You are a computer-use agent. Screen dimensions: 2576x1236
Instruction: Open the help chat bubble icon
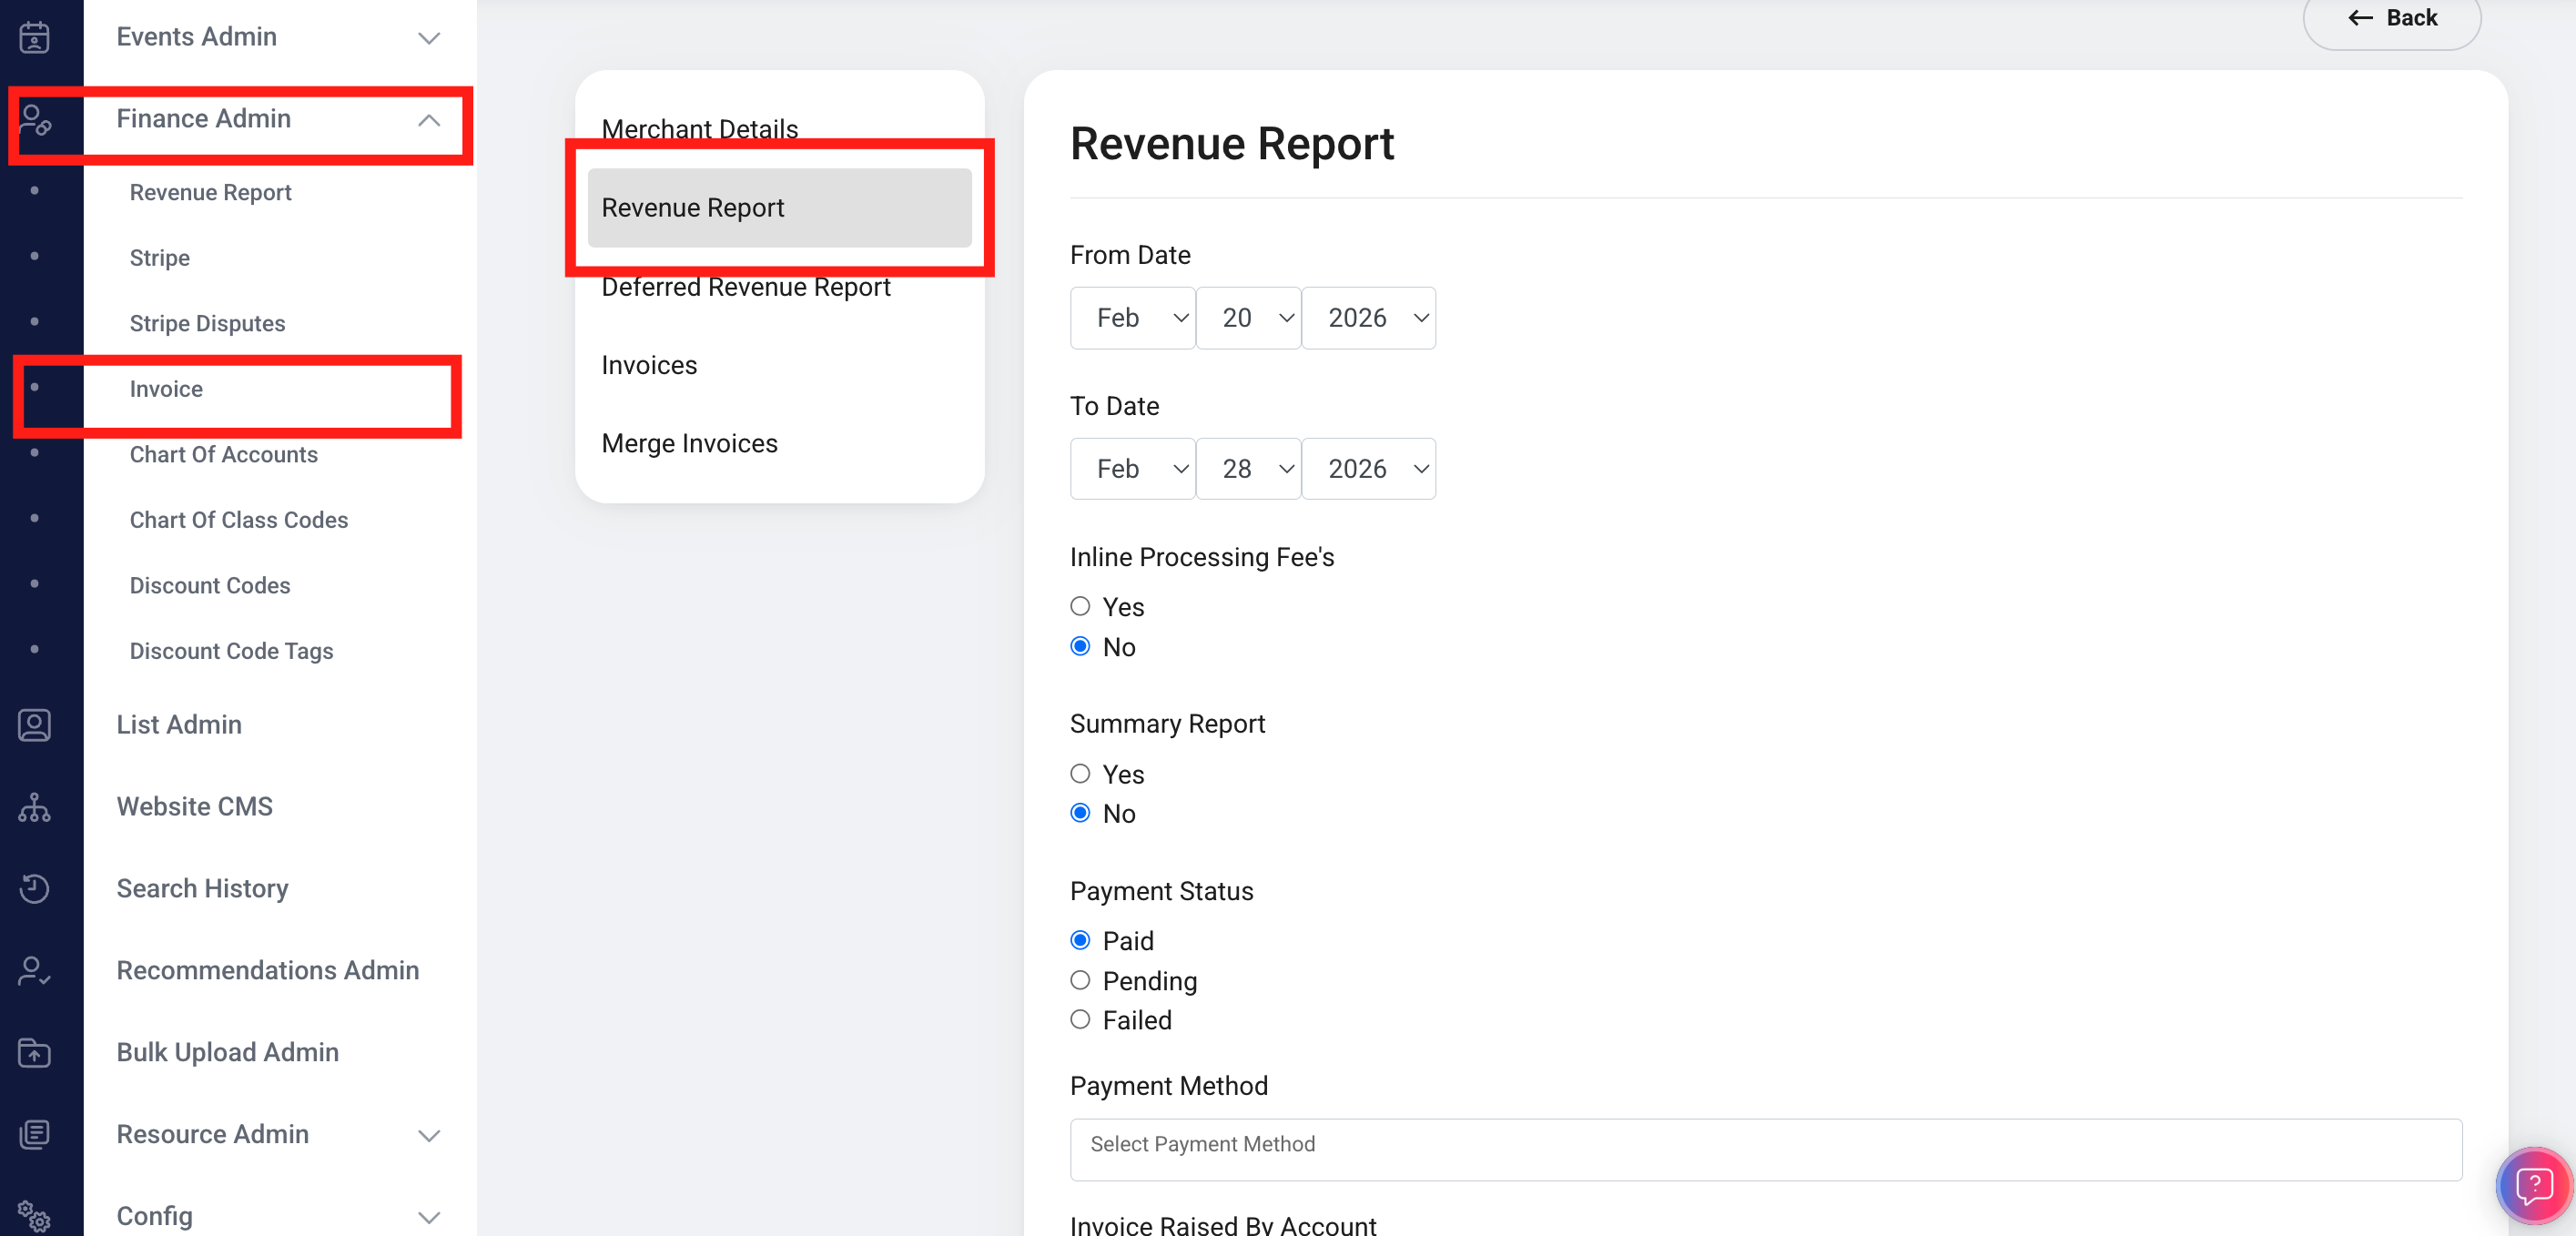[x=2533, y=1186]
